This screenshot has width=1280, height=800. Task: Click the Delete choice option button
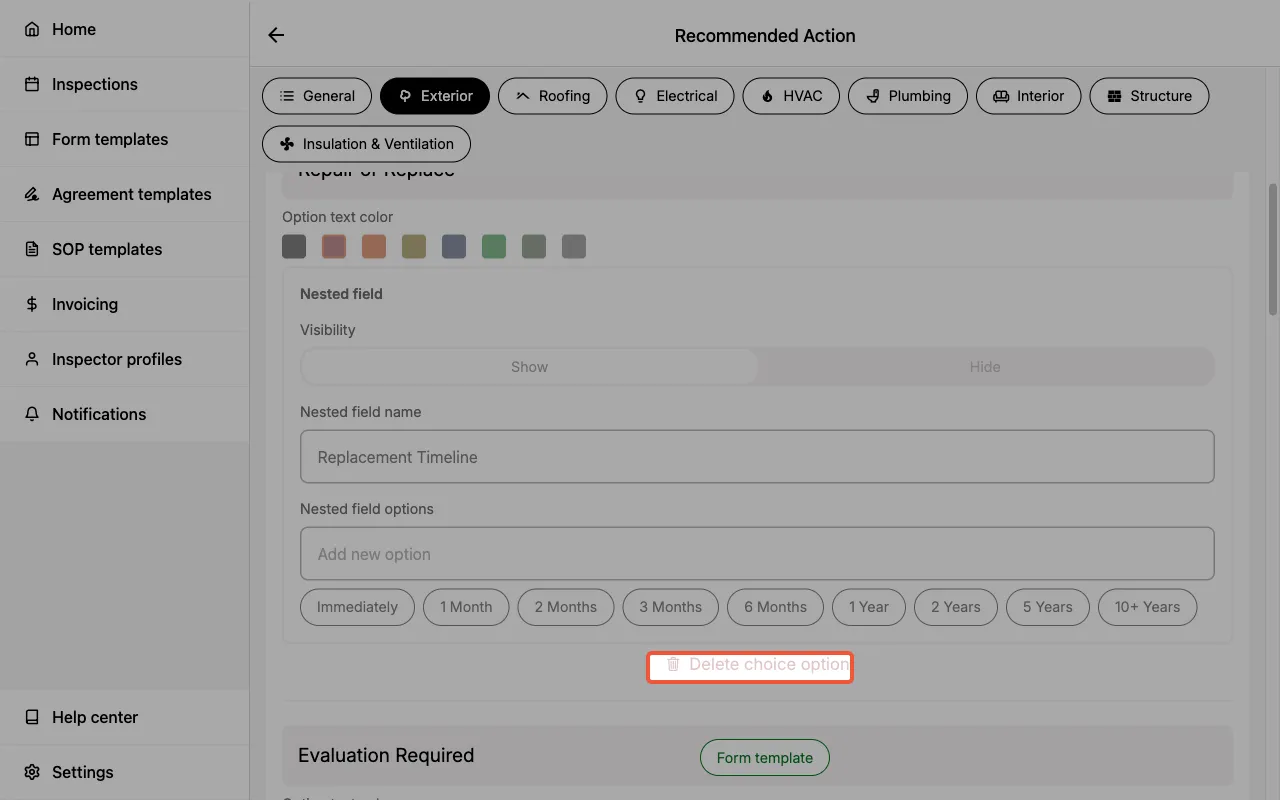click(750, 664)
